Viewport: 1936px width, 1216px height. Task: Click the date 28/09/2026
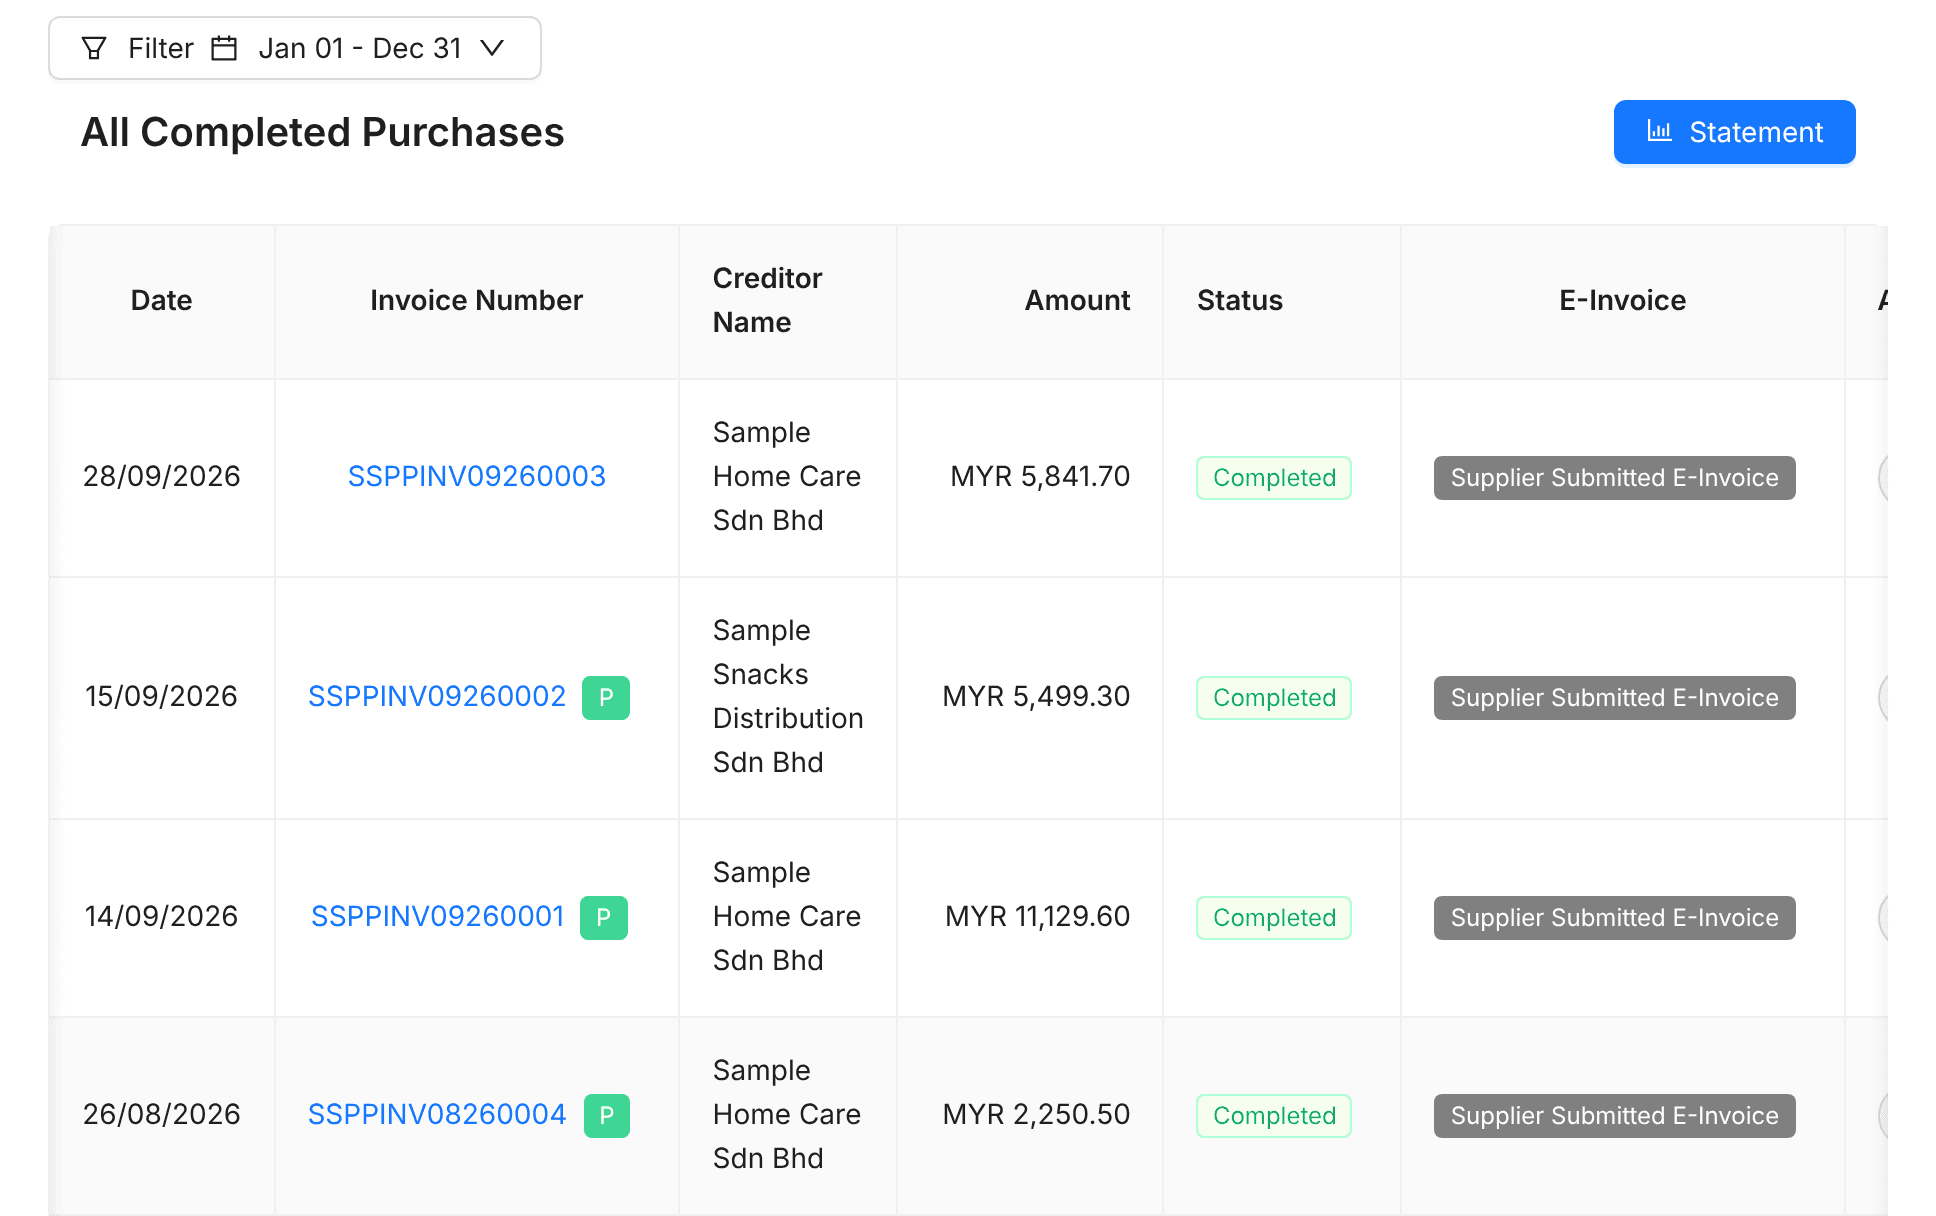pyautogui.click(x=161, y=476)
